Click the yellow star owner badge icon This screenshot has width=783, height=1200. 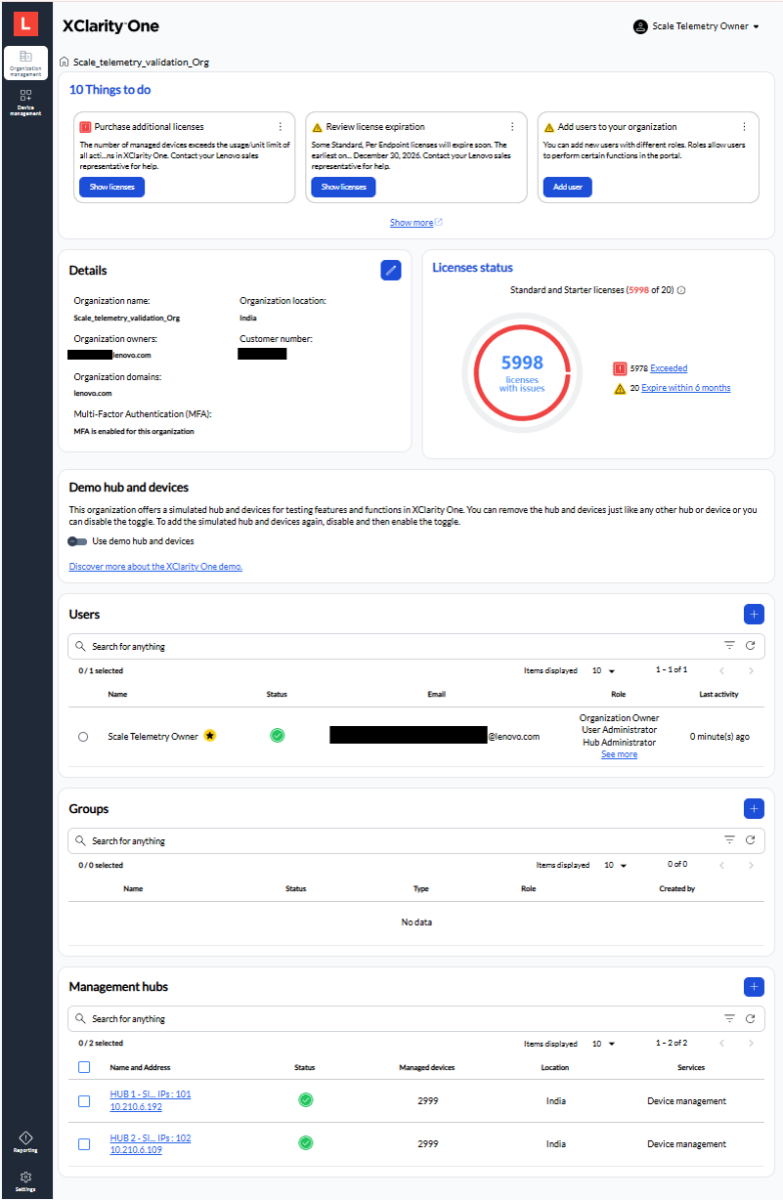[x=210, y=736]
